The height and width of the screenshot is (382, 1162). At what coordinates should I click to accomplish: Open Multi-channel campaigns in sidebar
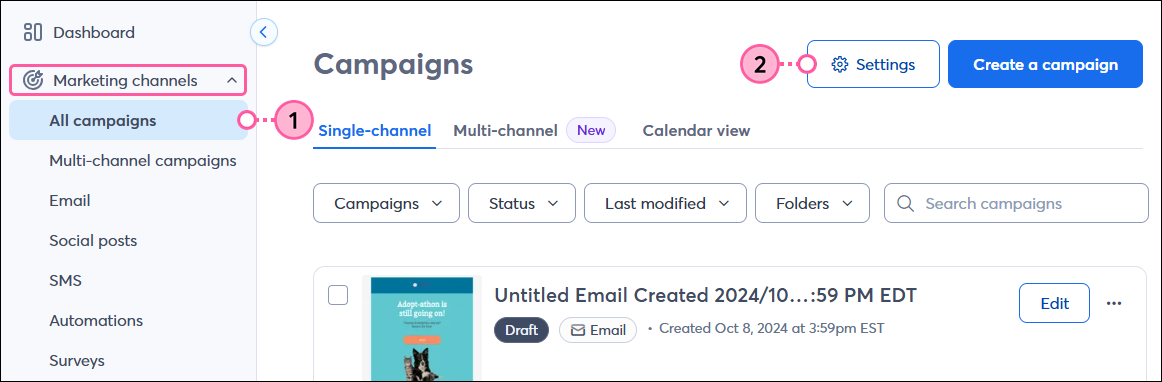coord(143,160)
